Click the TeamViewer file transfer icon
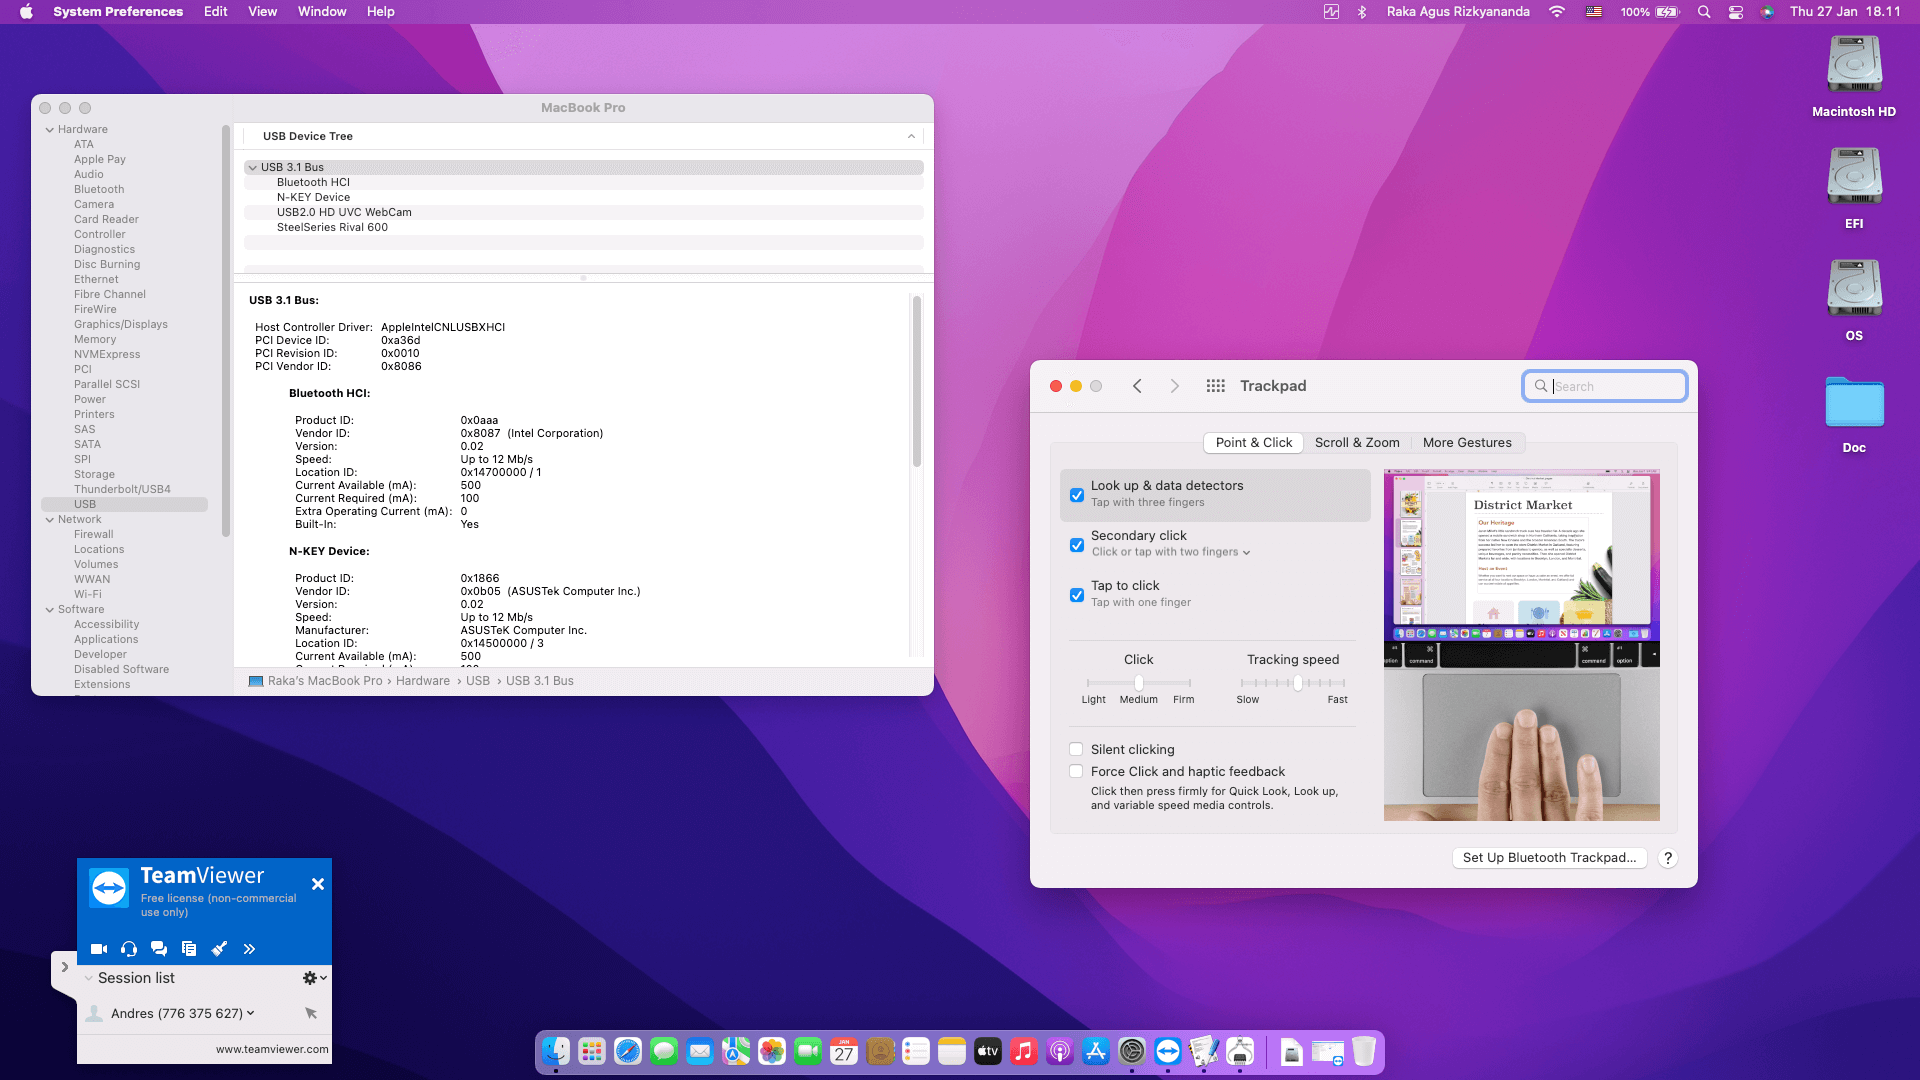Viewport: 1920px width, 1080px height. (189, 949)
